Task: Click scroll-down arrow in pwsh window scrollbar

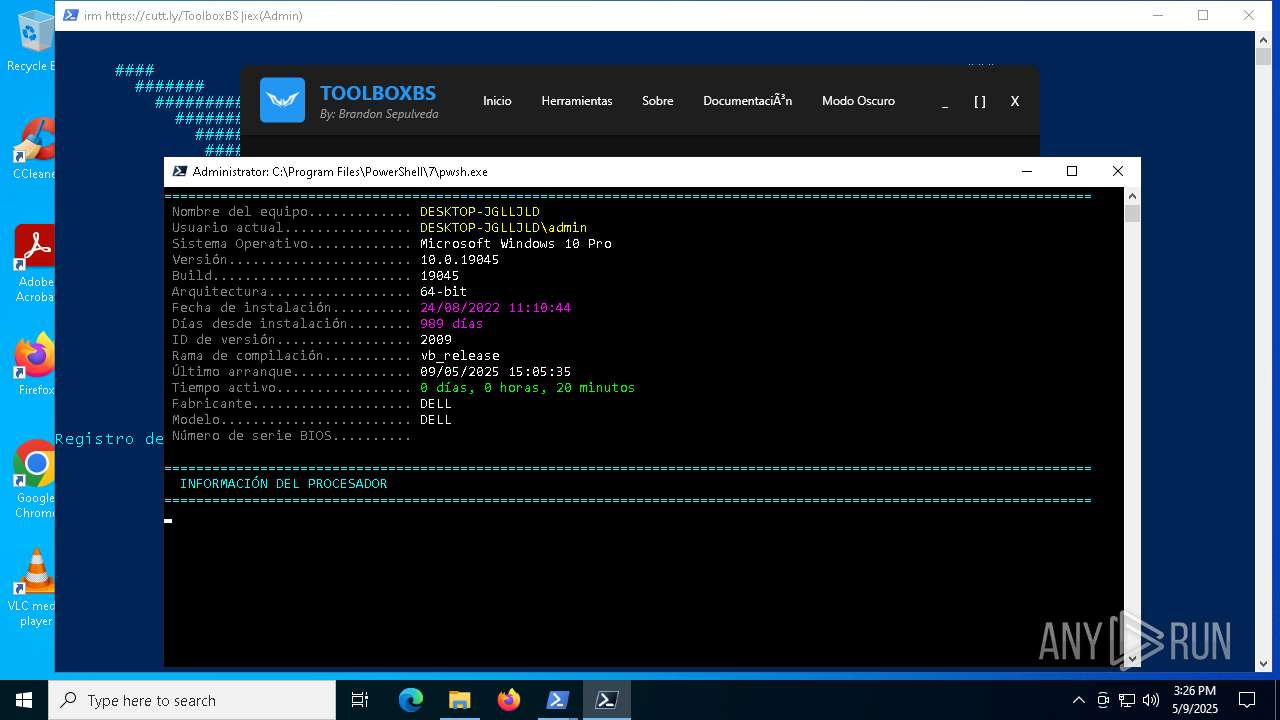Action: tap(1132, 659)
